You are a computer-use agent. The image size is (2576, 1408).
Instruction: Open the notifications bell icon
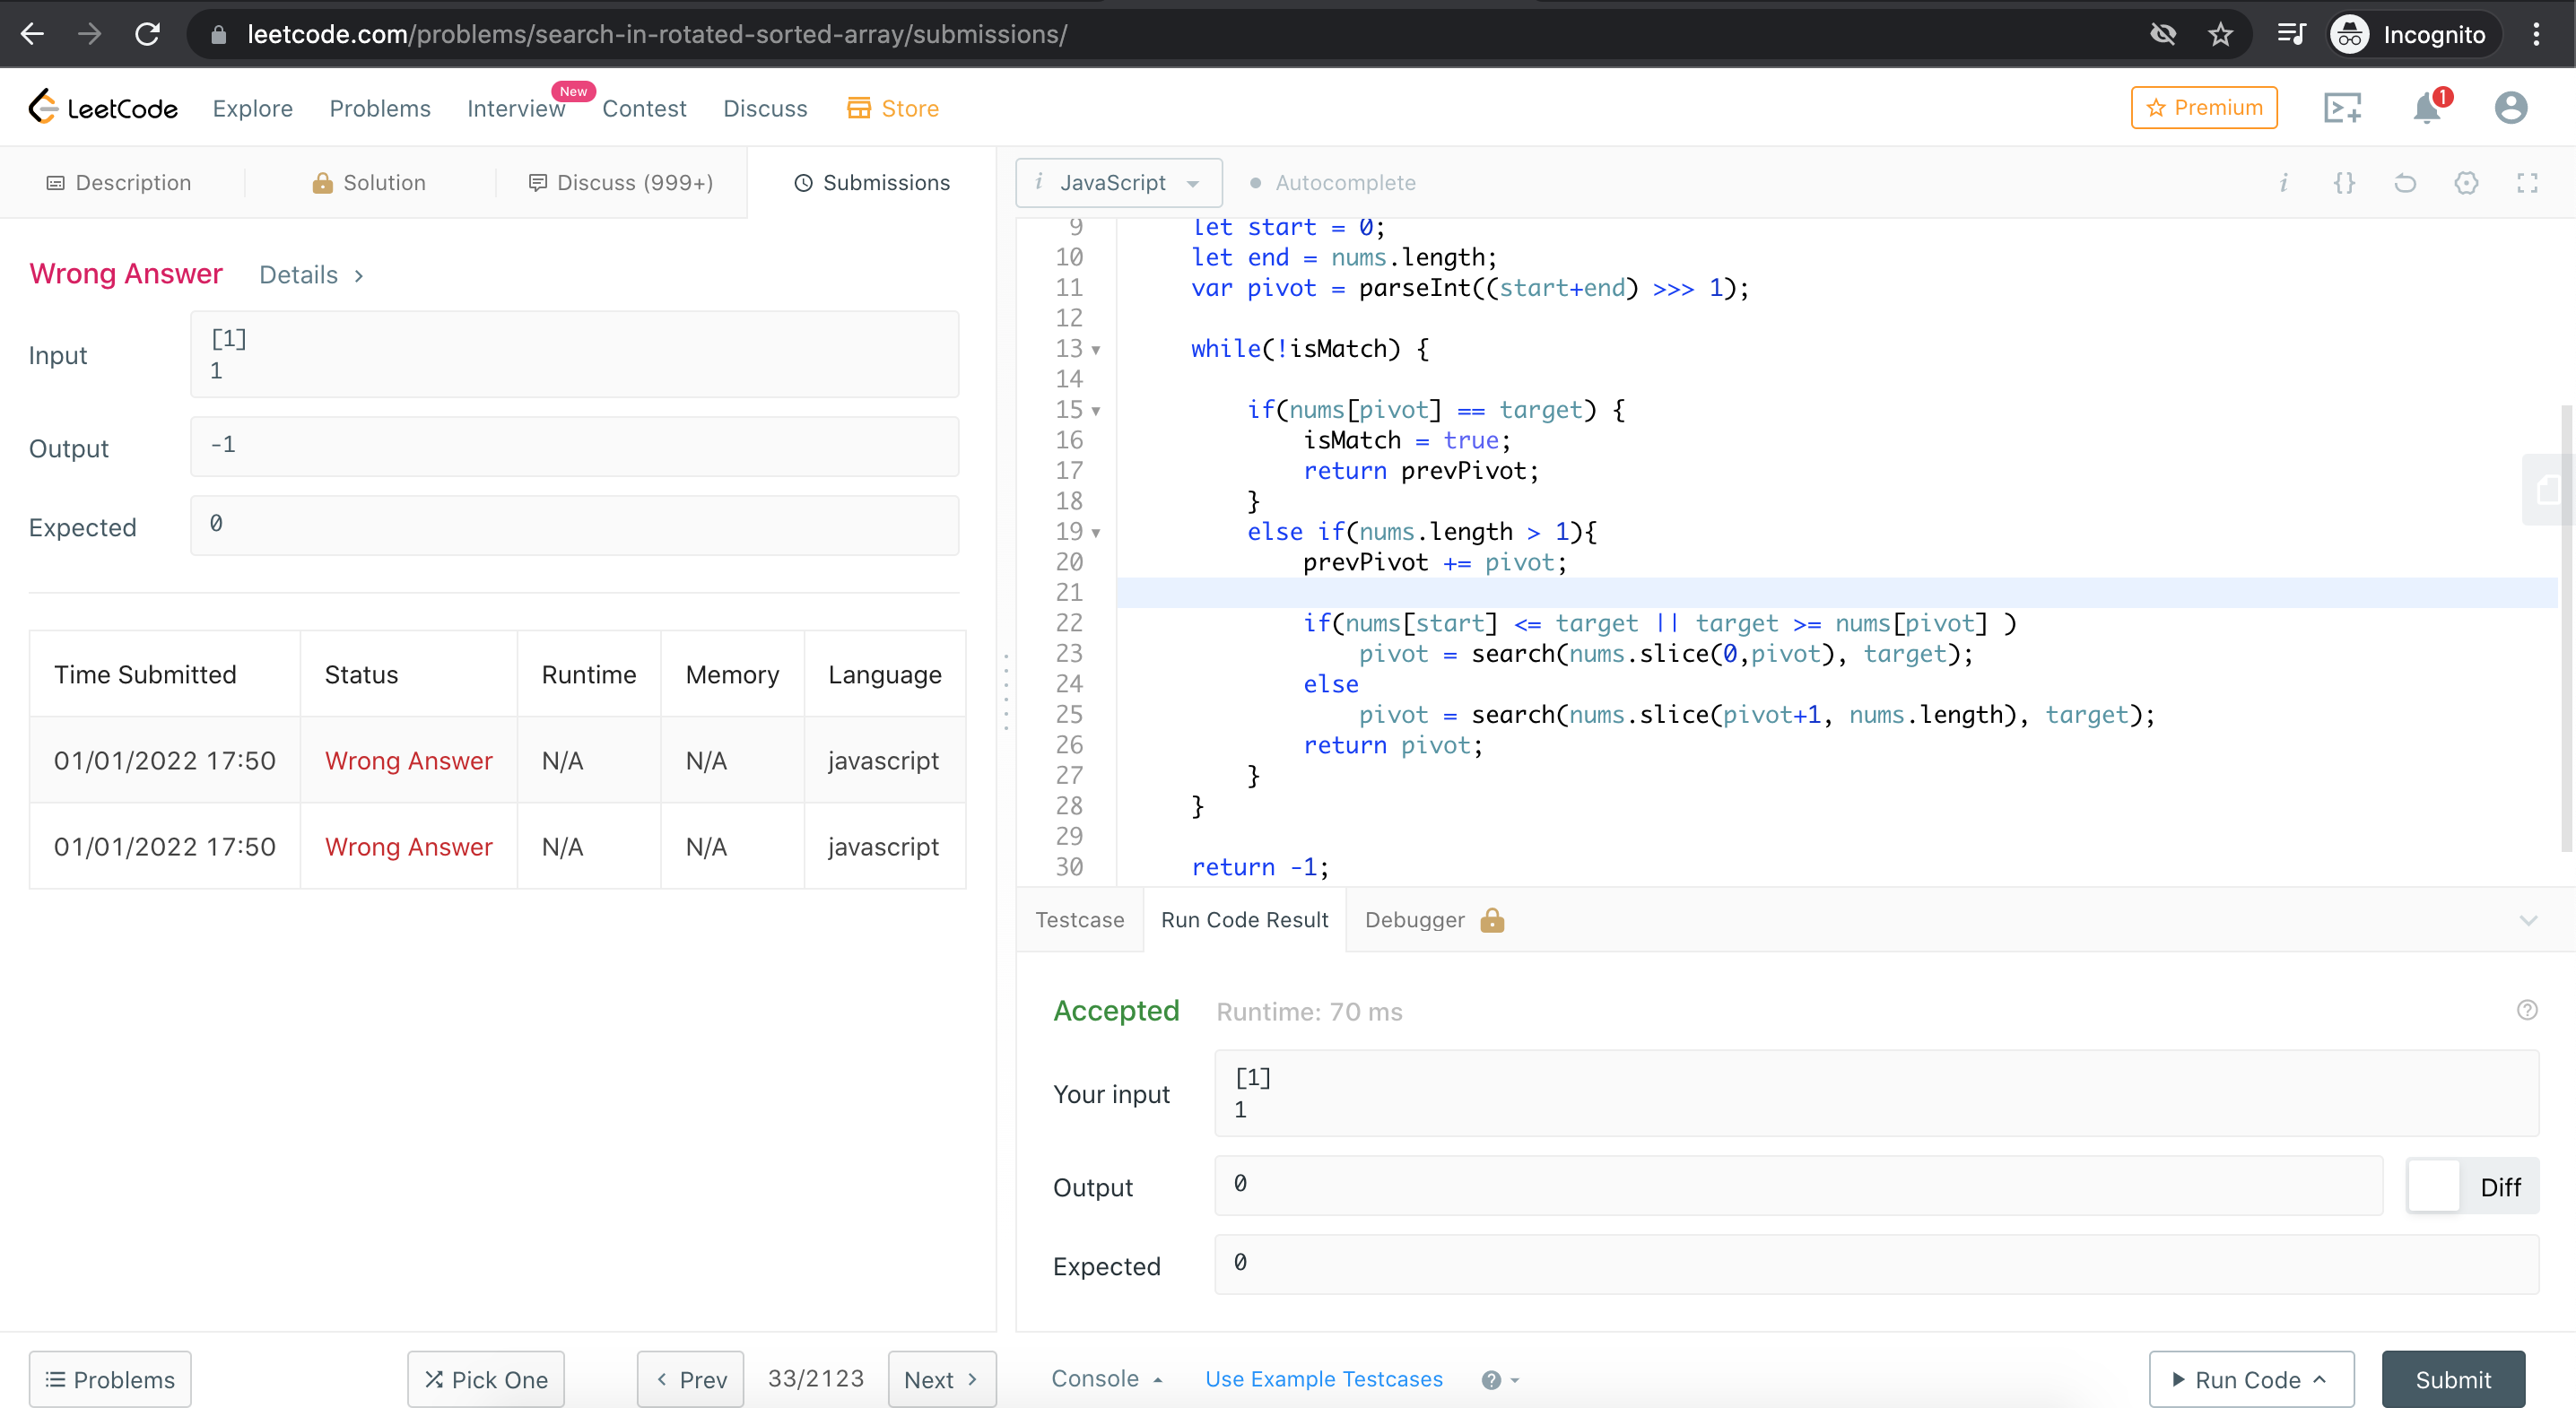tap(2426, 108)
